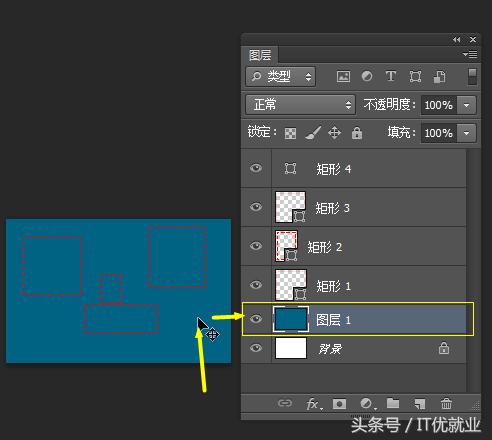The width and height of the screenshot is (492, 440).
Task: Click the adjustment layer filter icon
Action: coord(367,76)
